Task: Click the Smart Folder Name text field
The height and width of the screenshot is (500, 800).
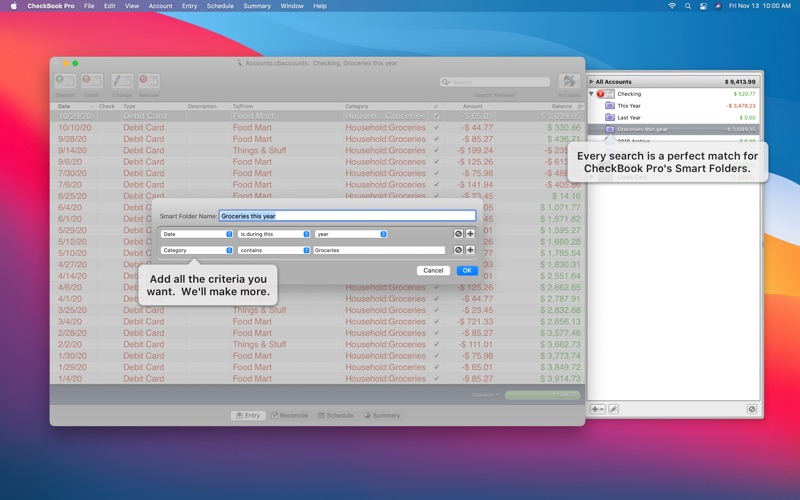Action: point(347,216)
